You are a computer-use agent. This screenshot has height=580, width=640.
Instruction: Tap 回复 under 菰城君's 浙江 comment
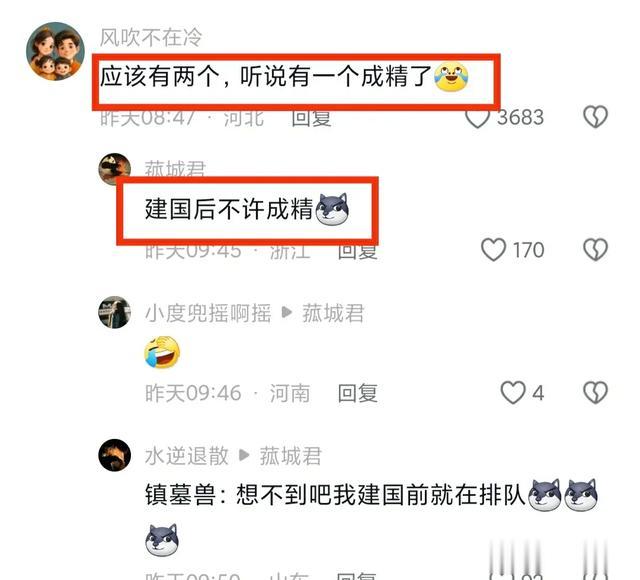click(x=358, y=250)
